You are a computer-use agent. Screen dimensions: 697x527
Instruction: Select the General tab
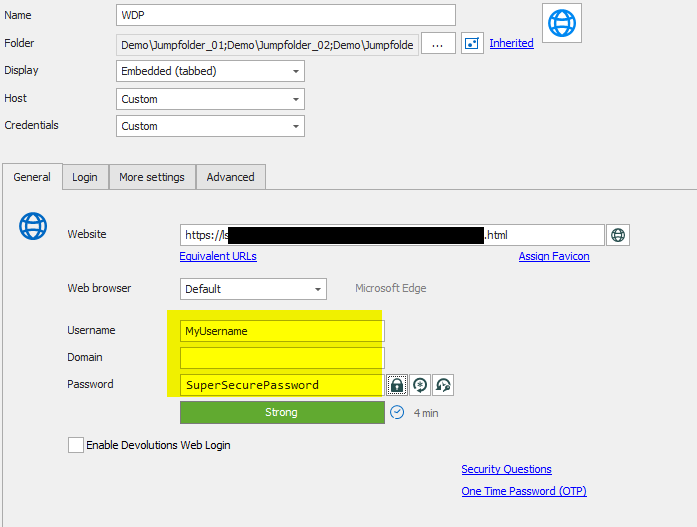click(32, 177)
